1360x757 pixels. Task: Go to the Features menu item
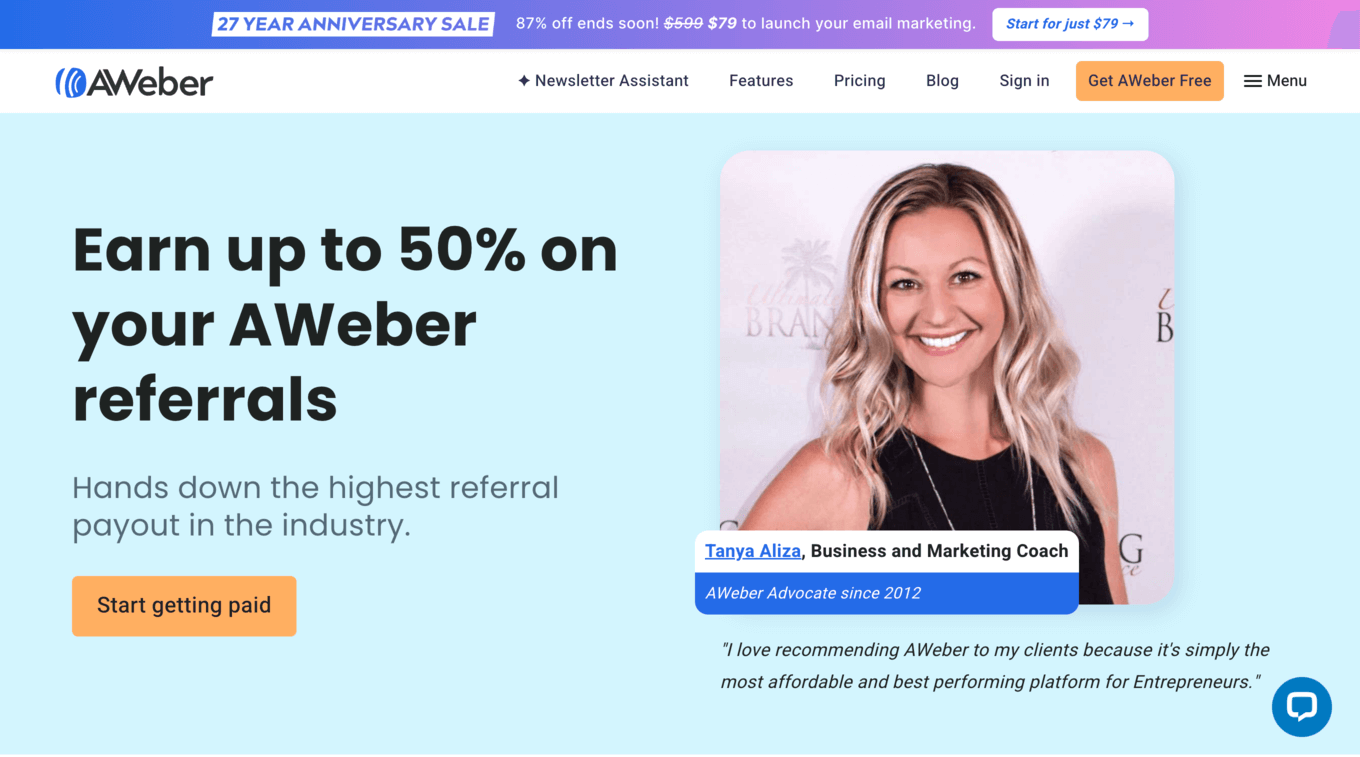761,81
